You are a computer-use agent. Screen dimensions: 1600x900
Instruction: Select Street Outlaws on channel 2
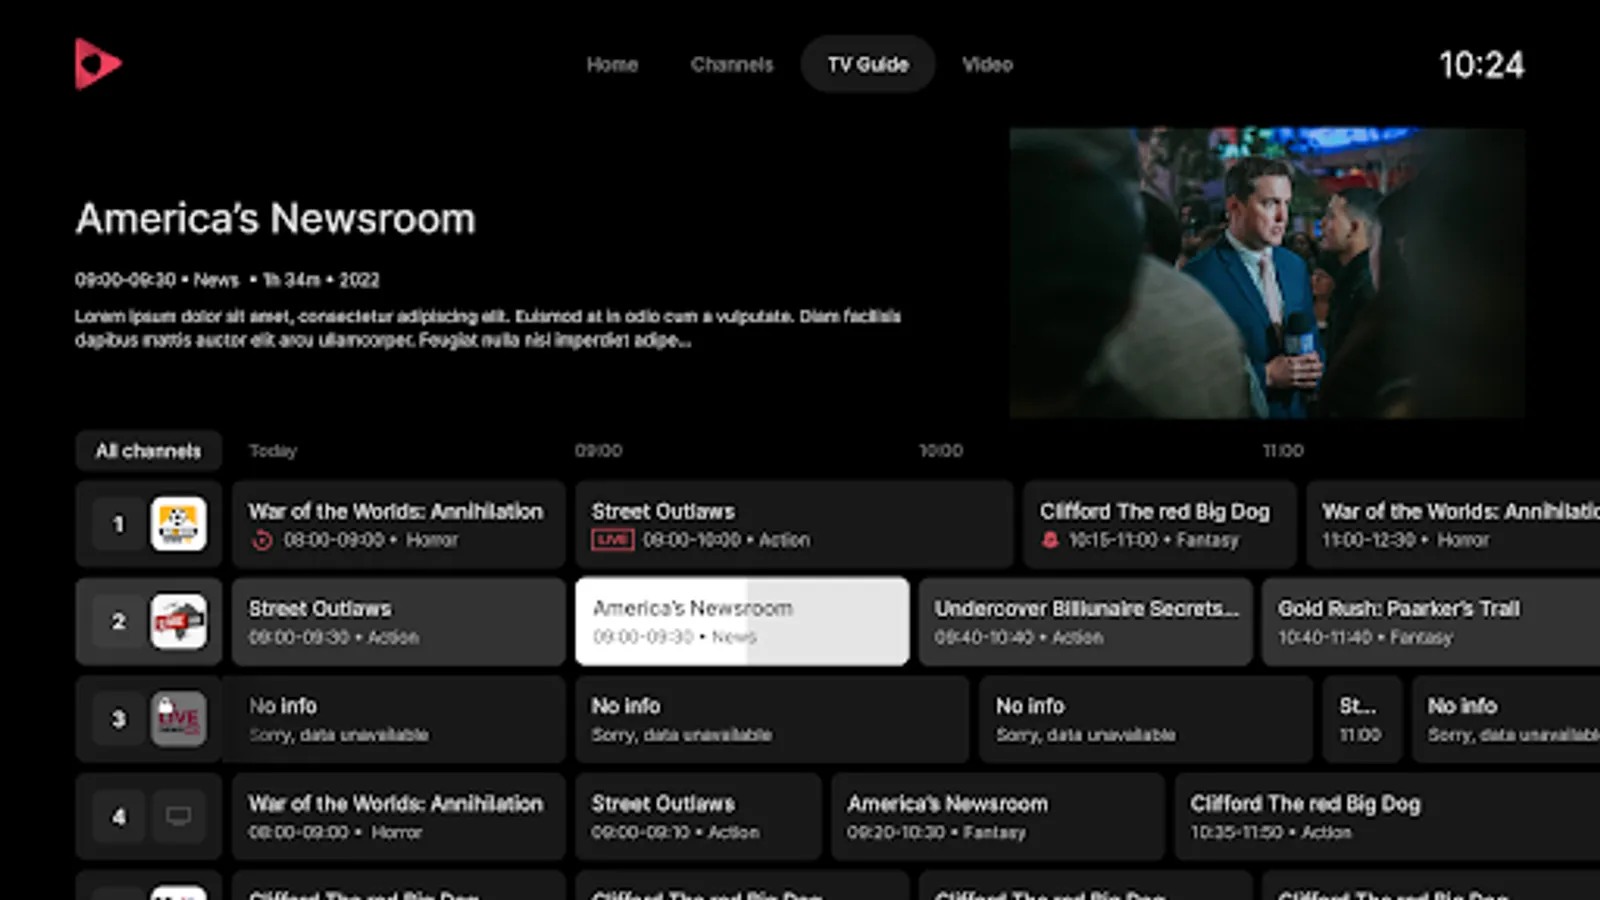399,621
